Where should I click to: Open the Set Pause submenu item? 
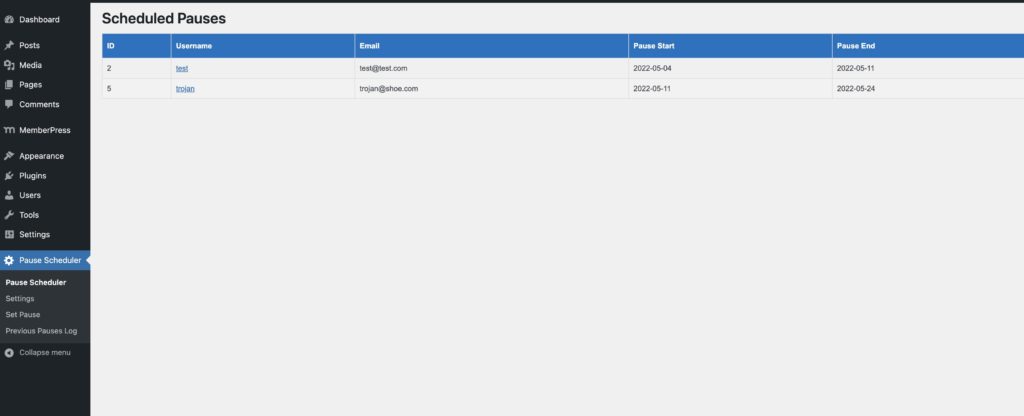click(x=23, y=314)
